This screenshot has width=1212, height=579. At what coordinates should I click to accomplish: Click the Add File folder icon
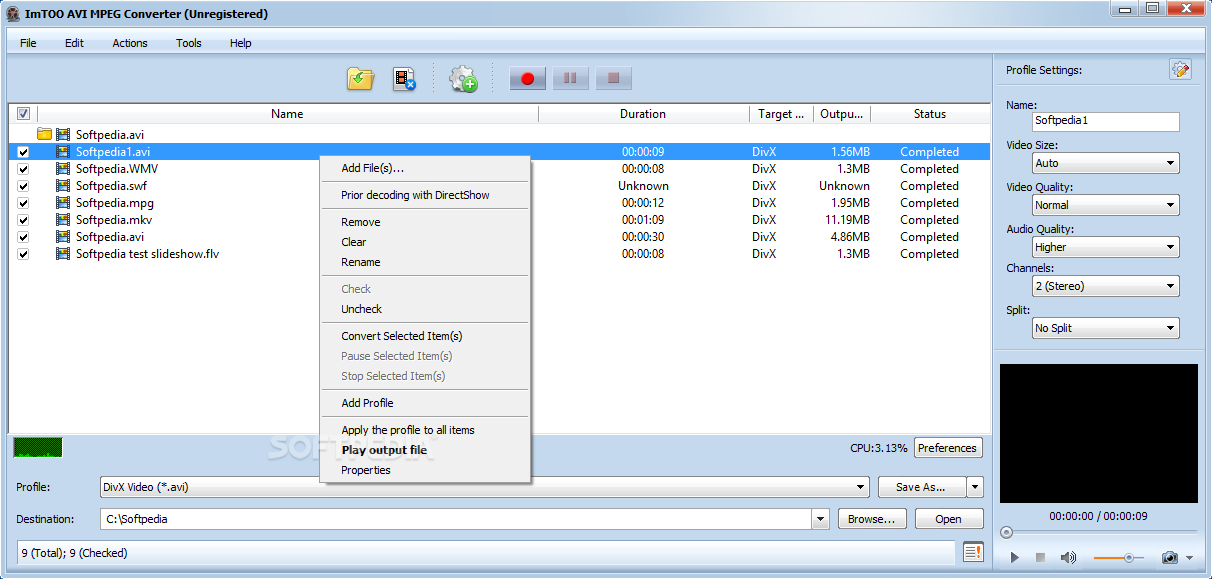tap(361, 78)
